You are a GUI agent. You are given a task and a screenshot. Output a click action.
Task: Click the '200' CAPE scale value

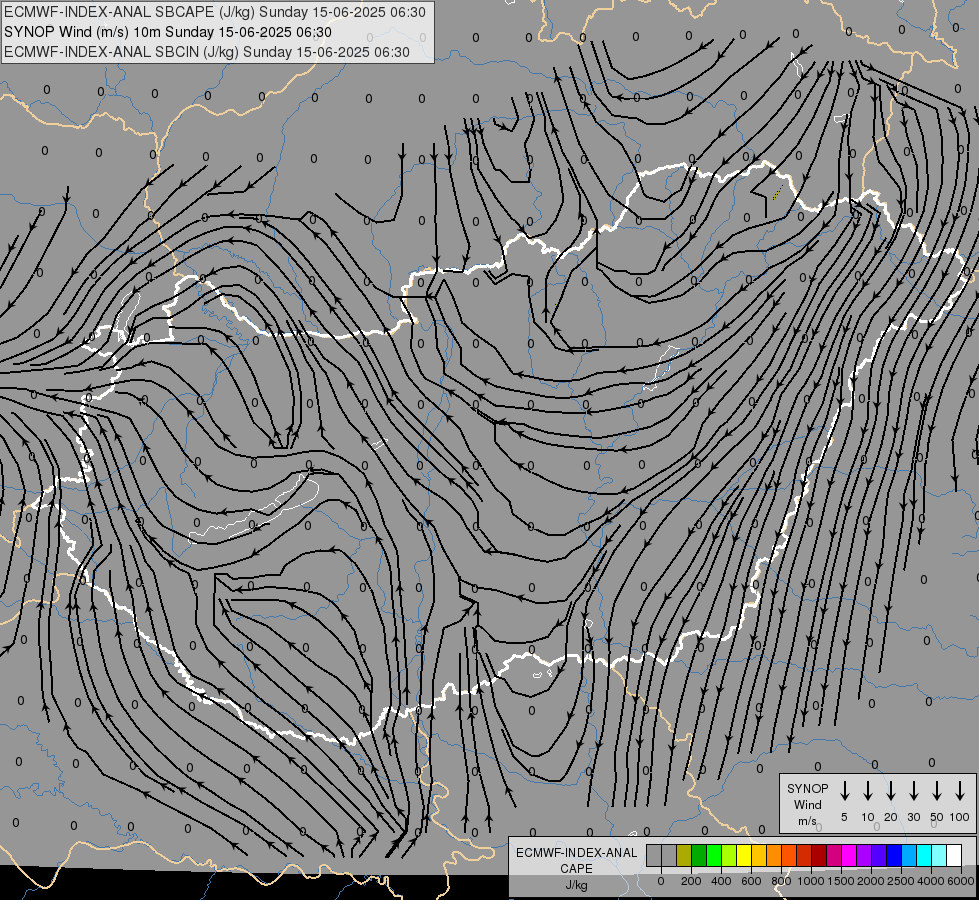click(x=691, y=881)
